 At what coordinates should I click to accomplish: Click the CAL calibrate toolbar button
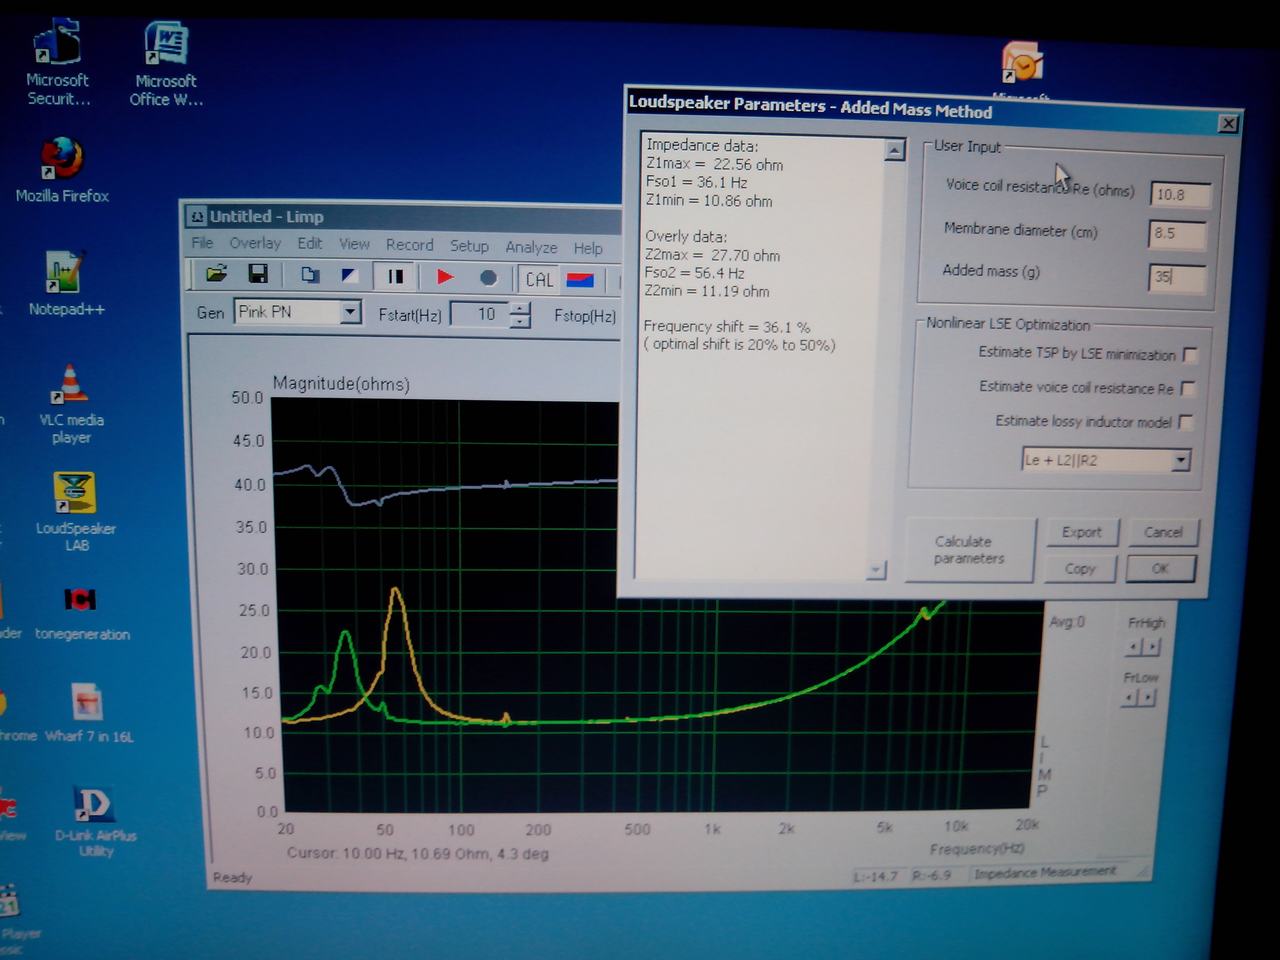coord(540,280)
